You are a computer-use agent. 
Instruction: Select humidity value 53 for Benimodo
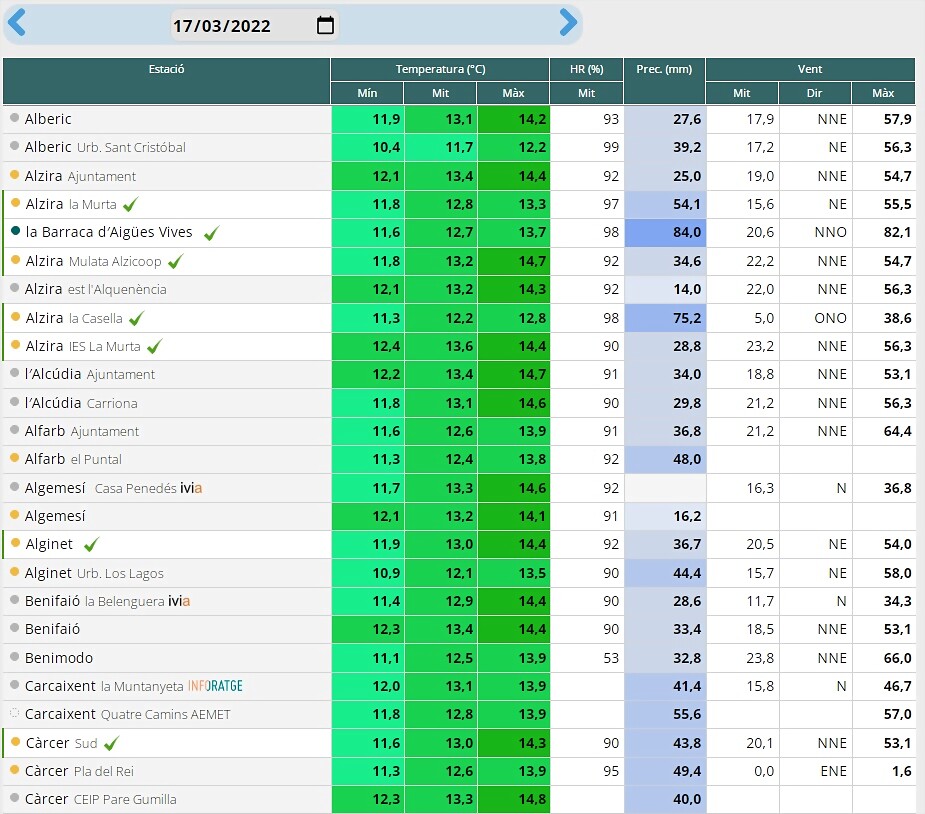pos(586,658)
